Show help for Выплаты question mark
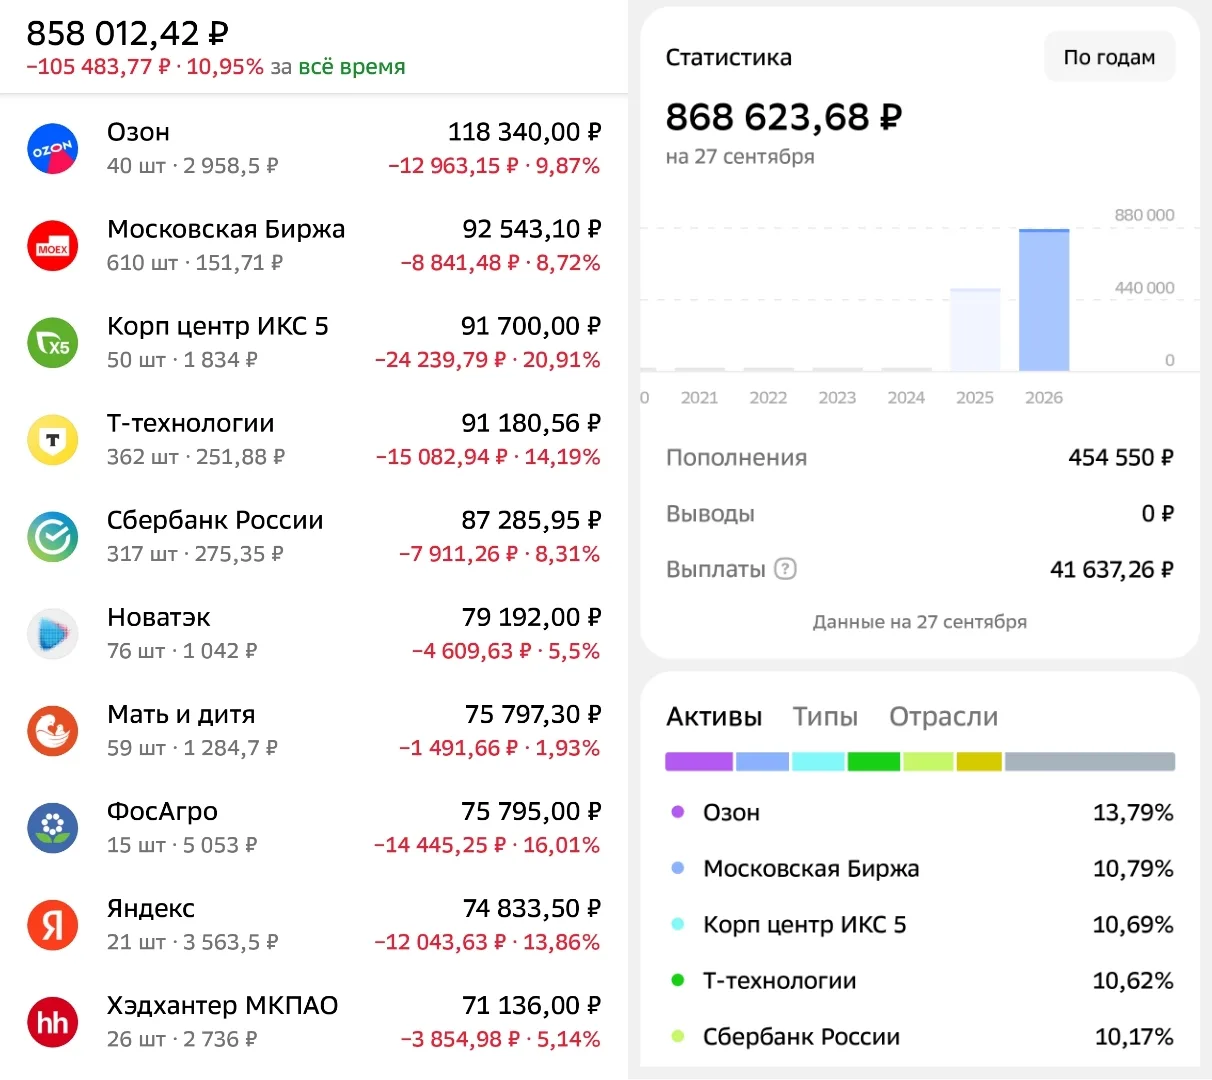Screen dimensions: 1212x1080 [x=786, y=569]
